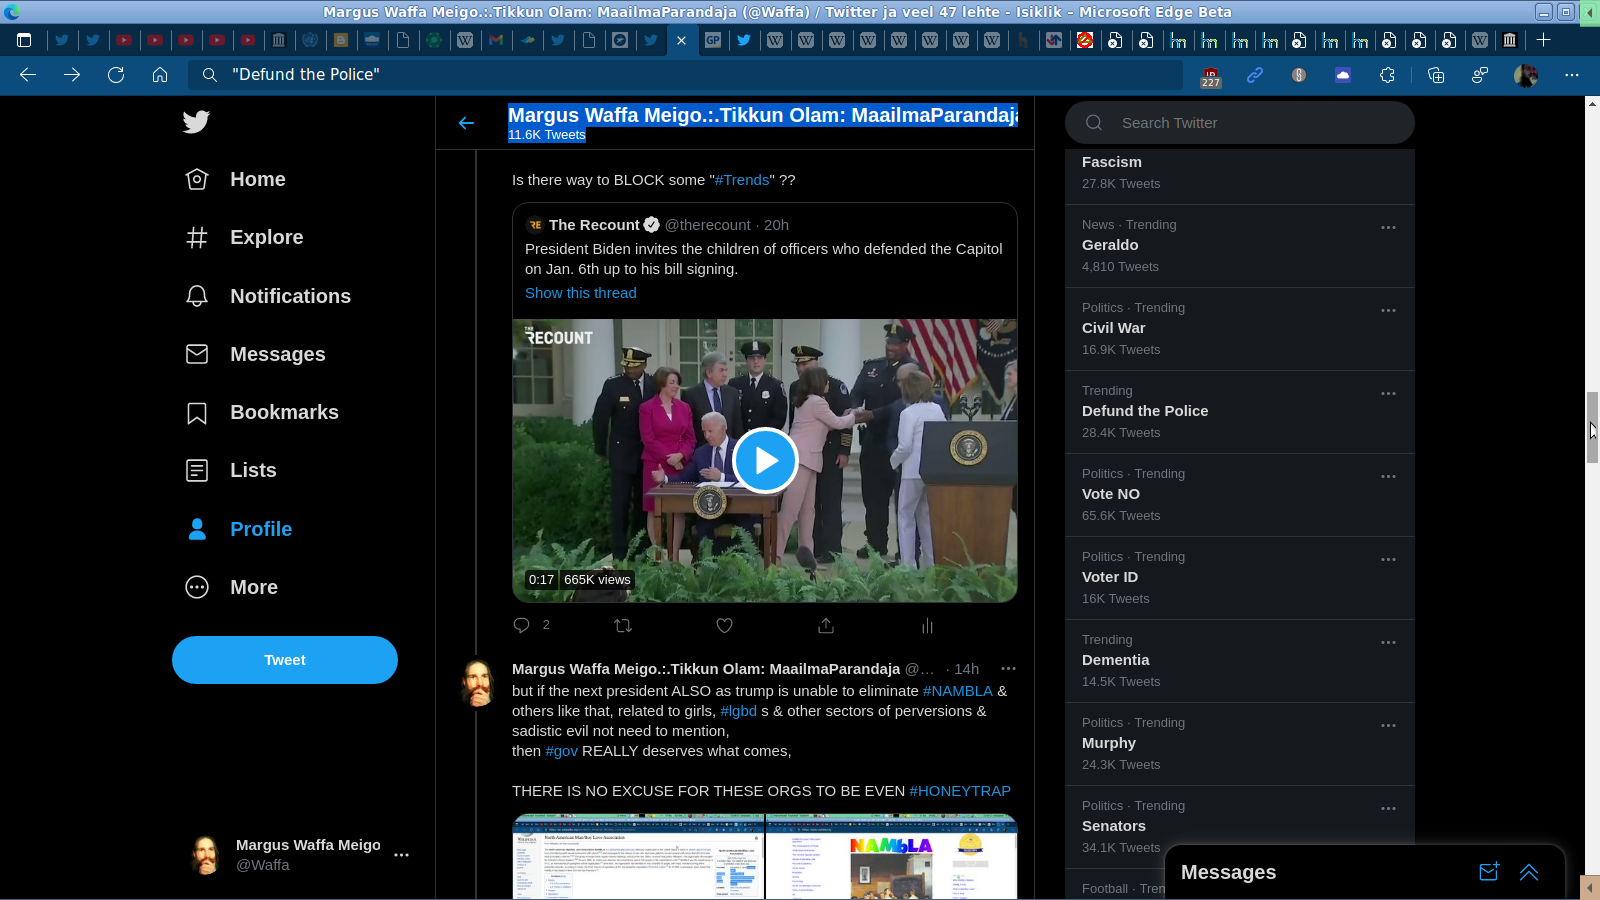Open the Bookmarks menu item
The image size is (1600, 900).
pyautogui.click(x=284, y=413)
